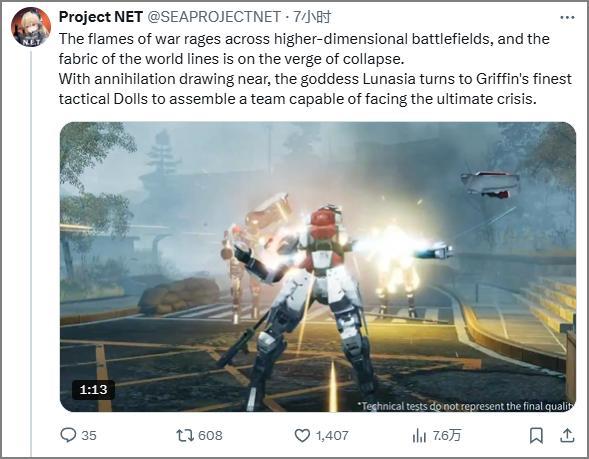Click the 7.6万 views count
The height and width of the screenshot is (459, 589).
pyautogui.click(x=446, y=436)
